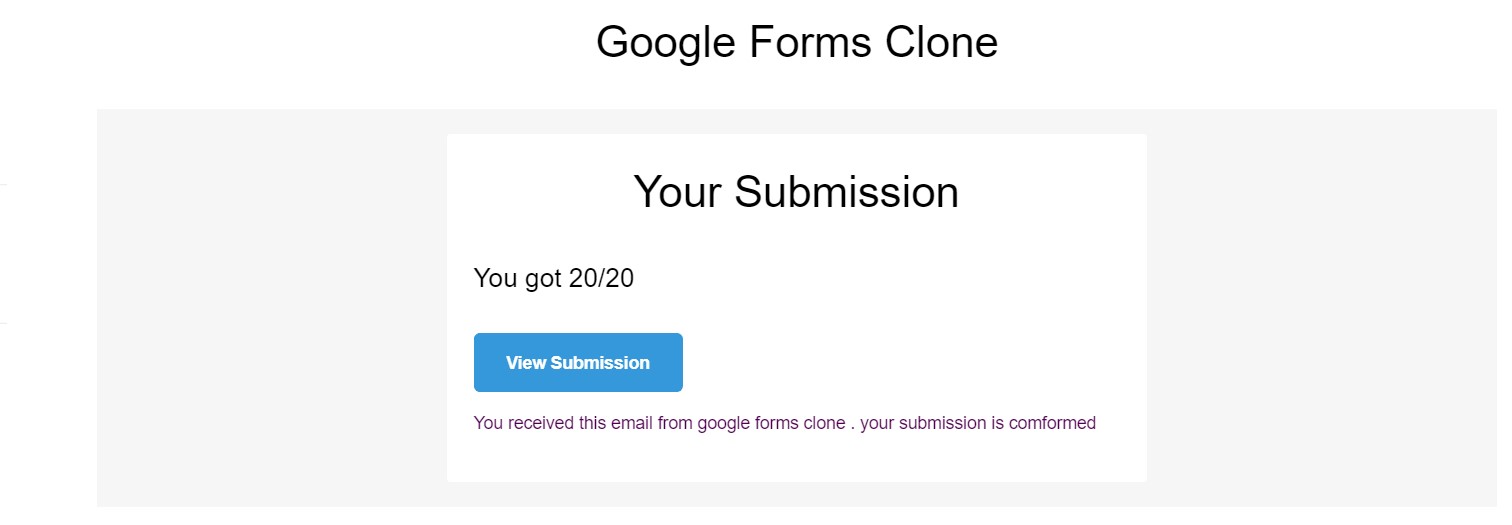Click the Google Forms Clone page title
The height and width of the screenshot is (525, 1512).
point(796,42)
